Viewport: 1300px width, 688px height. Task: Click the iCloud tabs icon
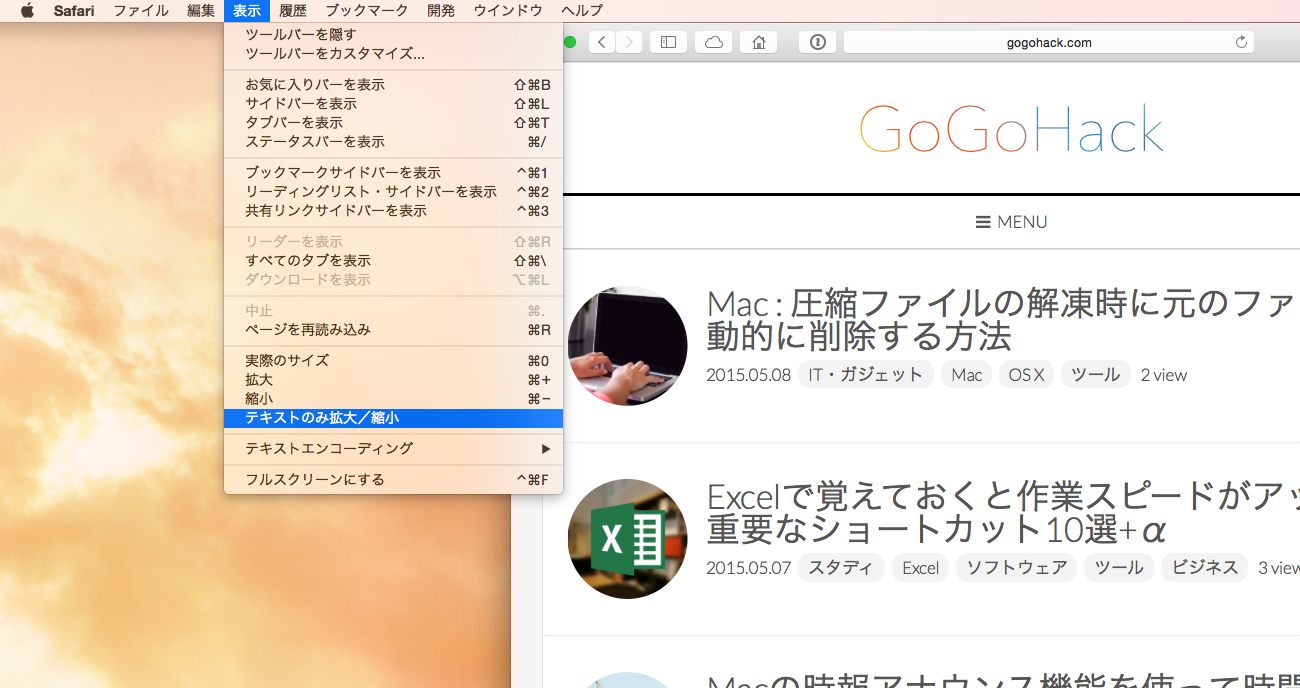point(714,42)
